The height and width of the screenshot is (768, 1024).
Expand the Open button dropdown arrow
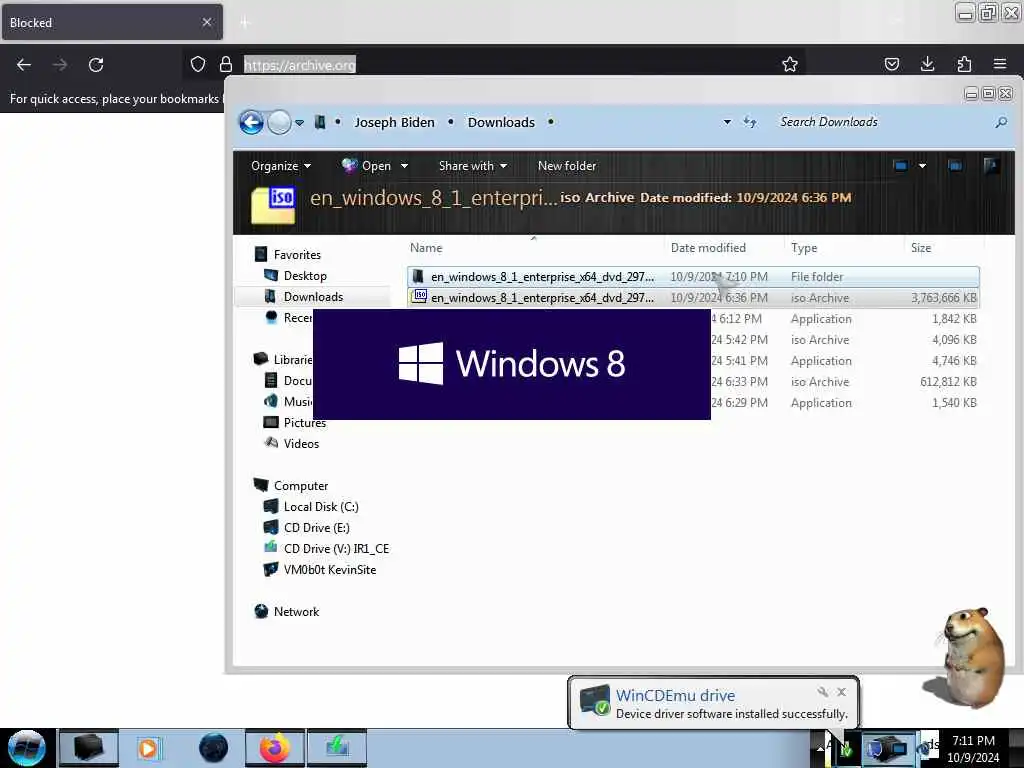[x=404, y=166]
